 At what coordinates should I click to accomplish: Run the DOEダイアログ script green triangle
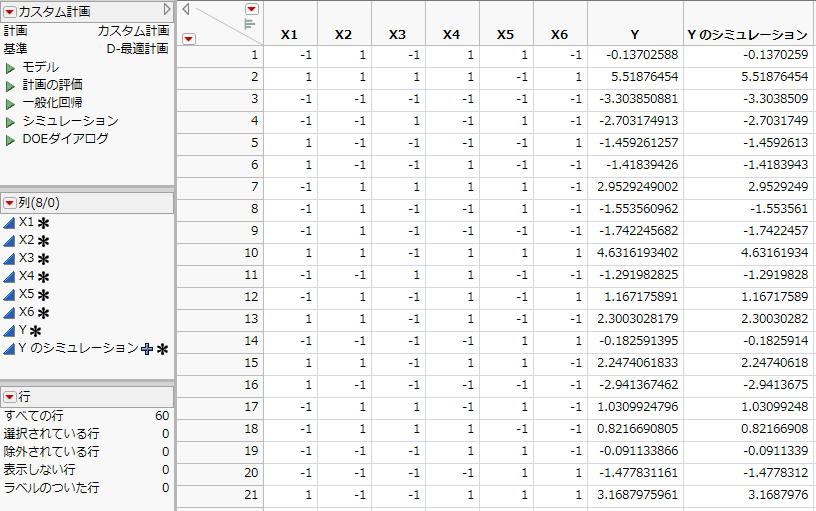10,140
